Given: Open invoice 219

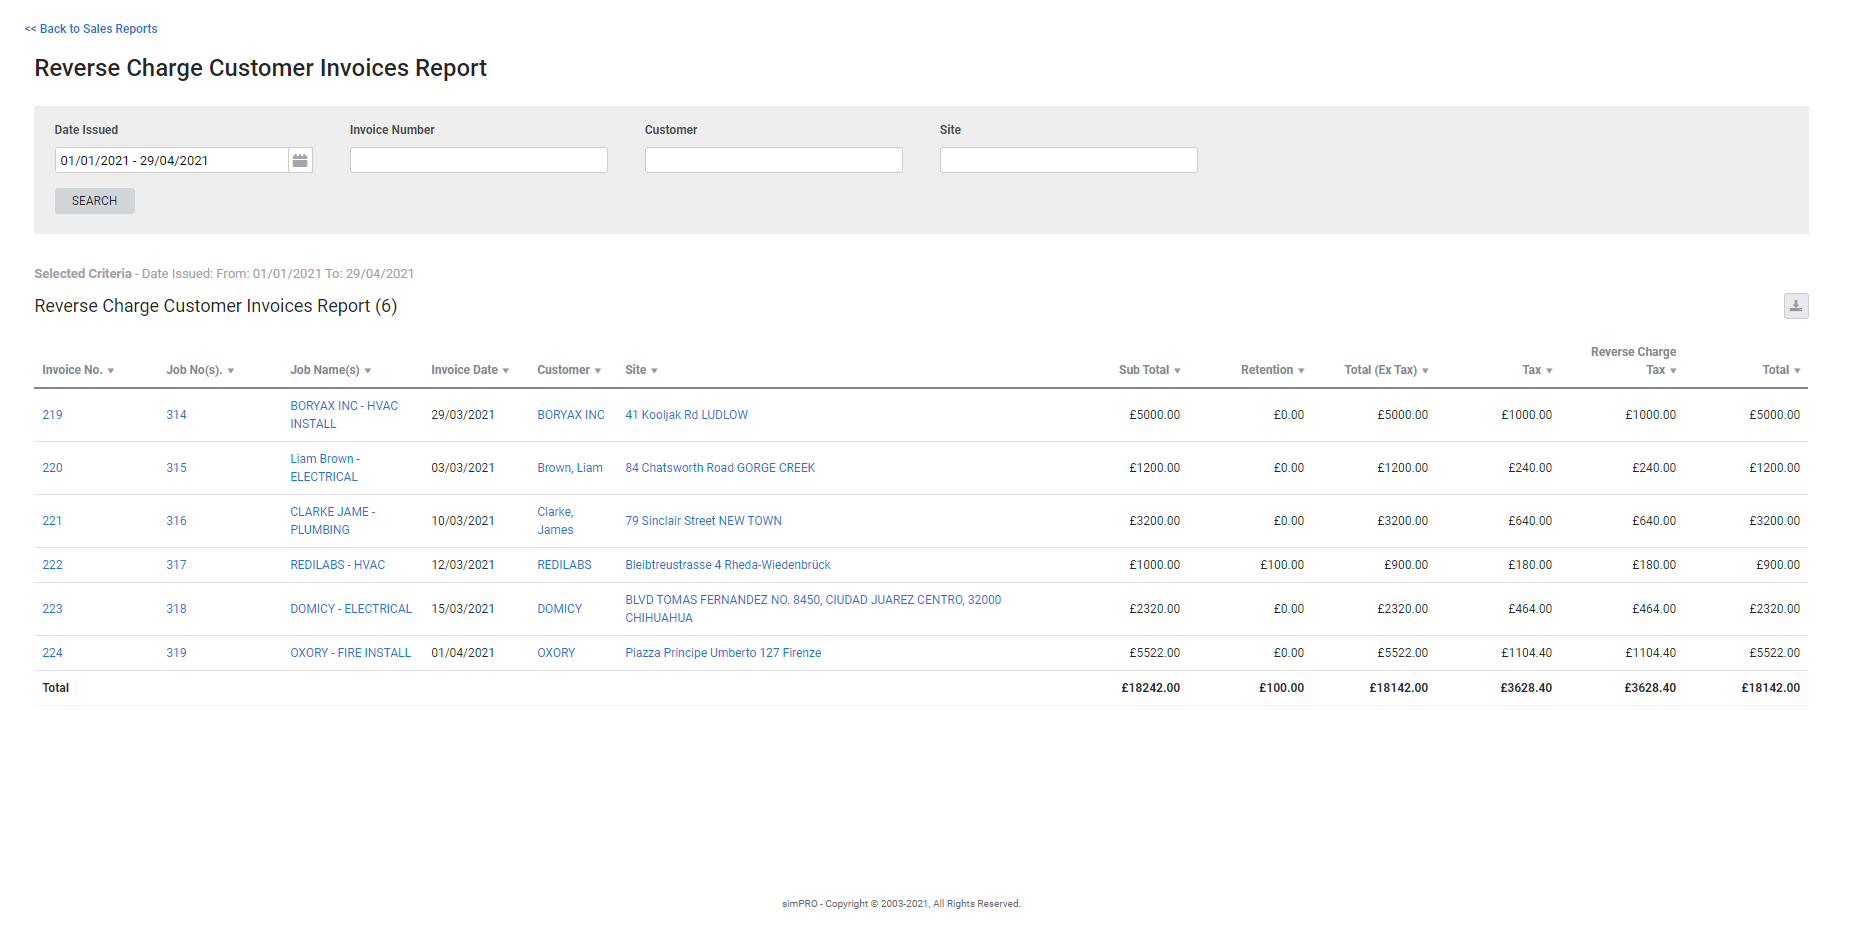Looking at the screenshot, I should (x=52, y=415).
